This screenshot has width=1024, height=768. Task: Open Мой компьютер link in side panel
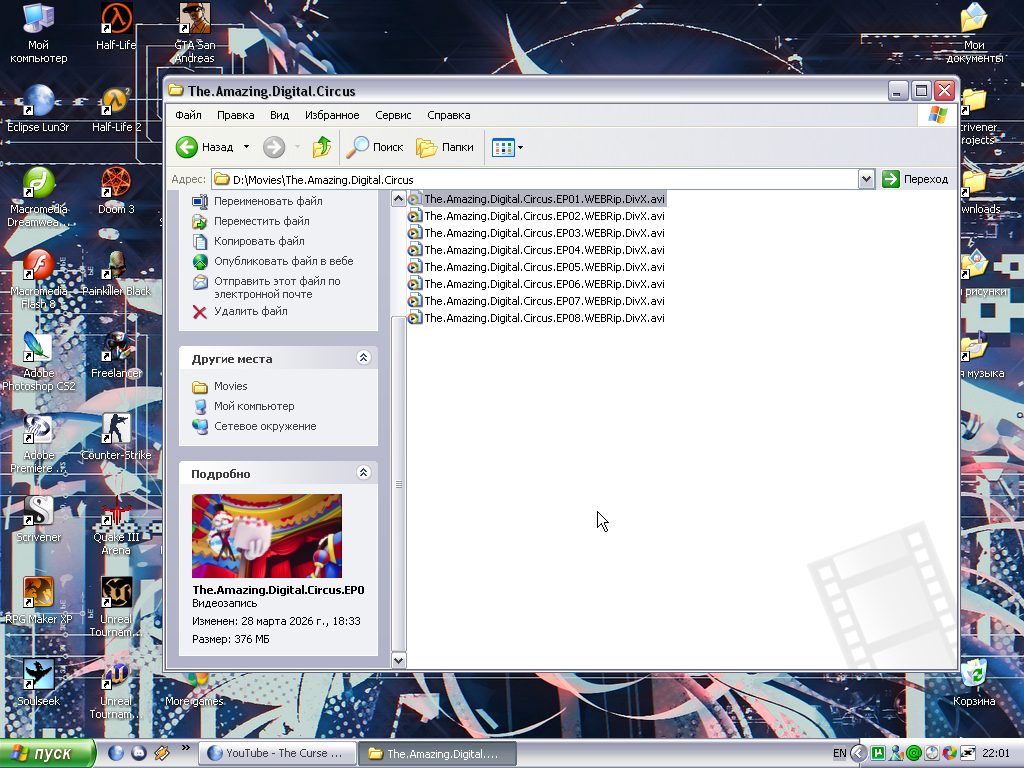[x=254, y=406]
